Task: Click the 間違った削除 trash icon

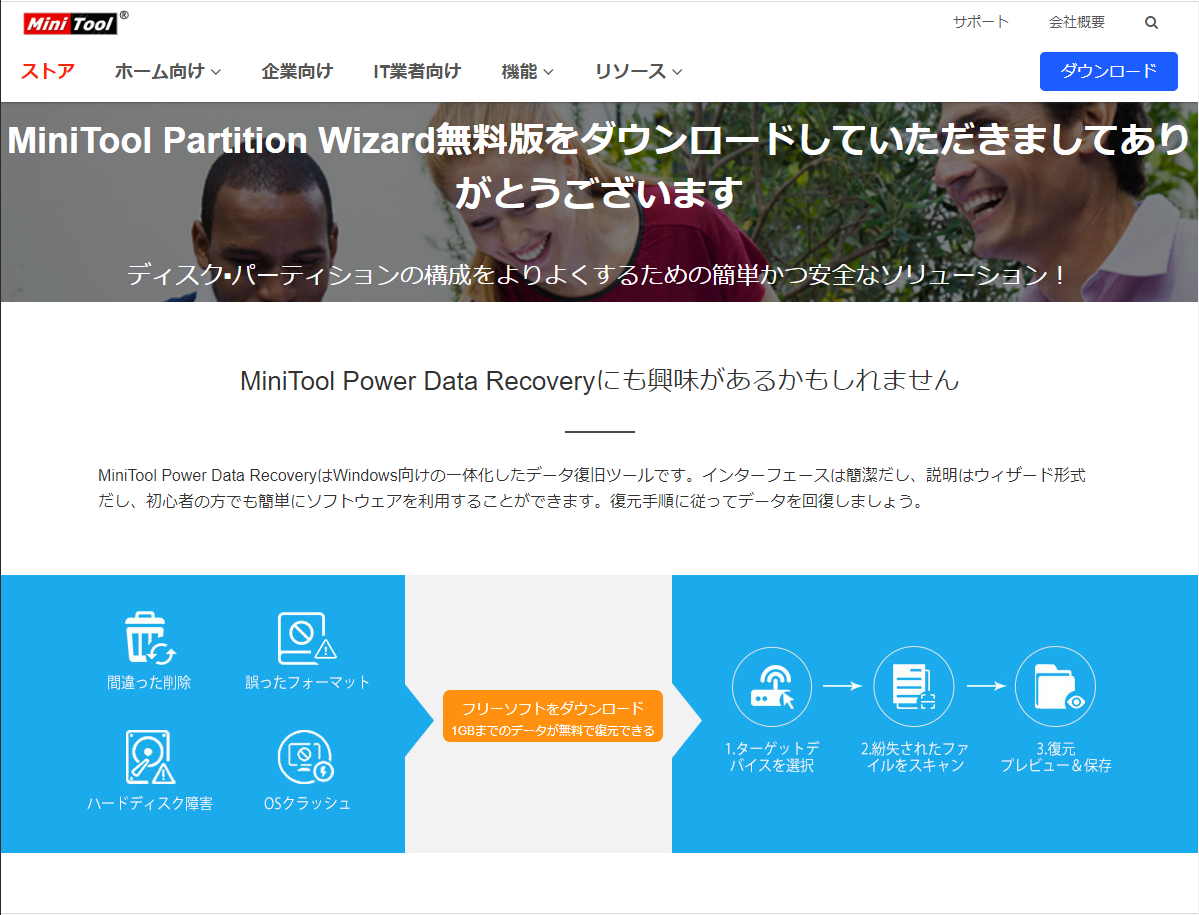Action: 150,638
